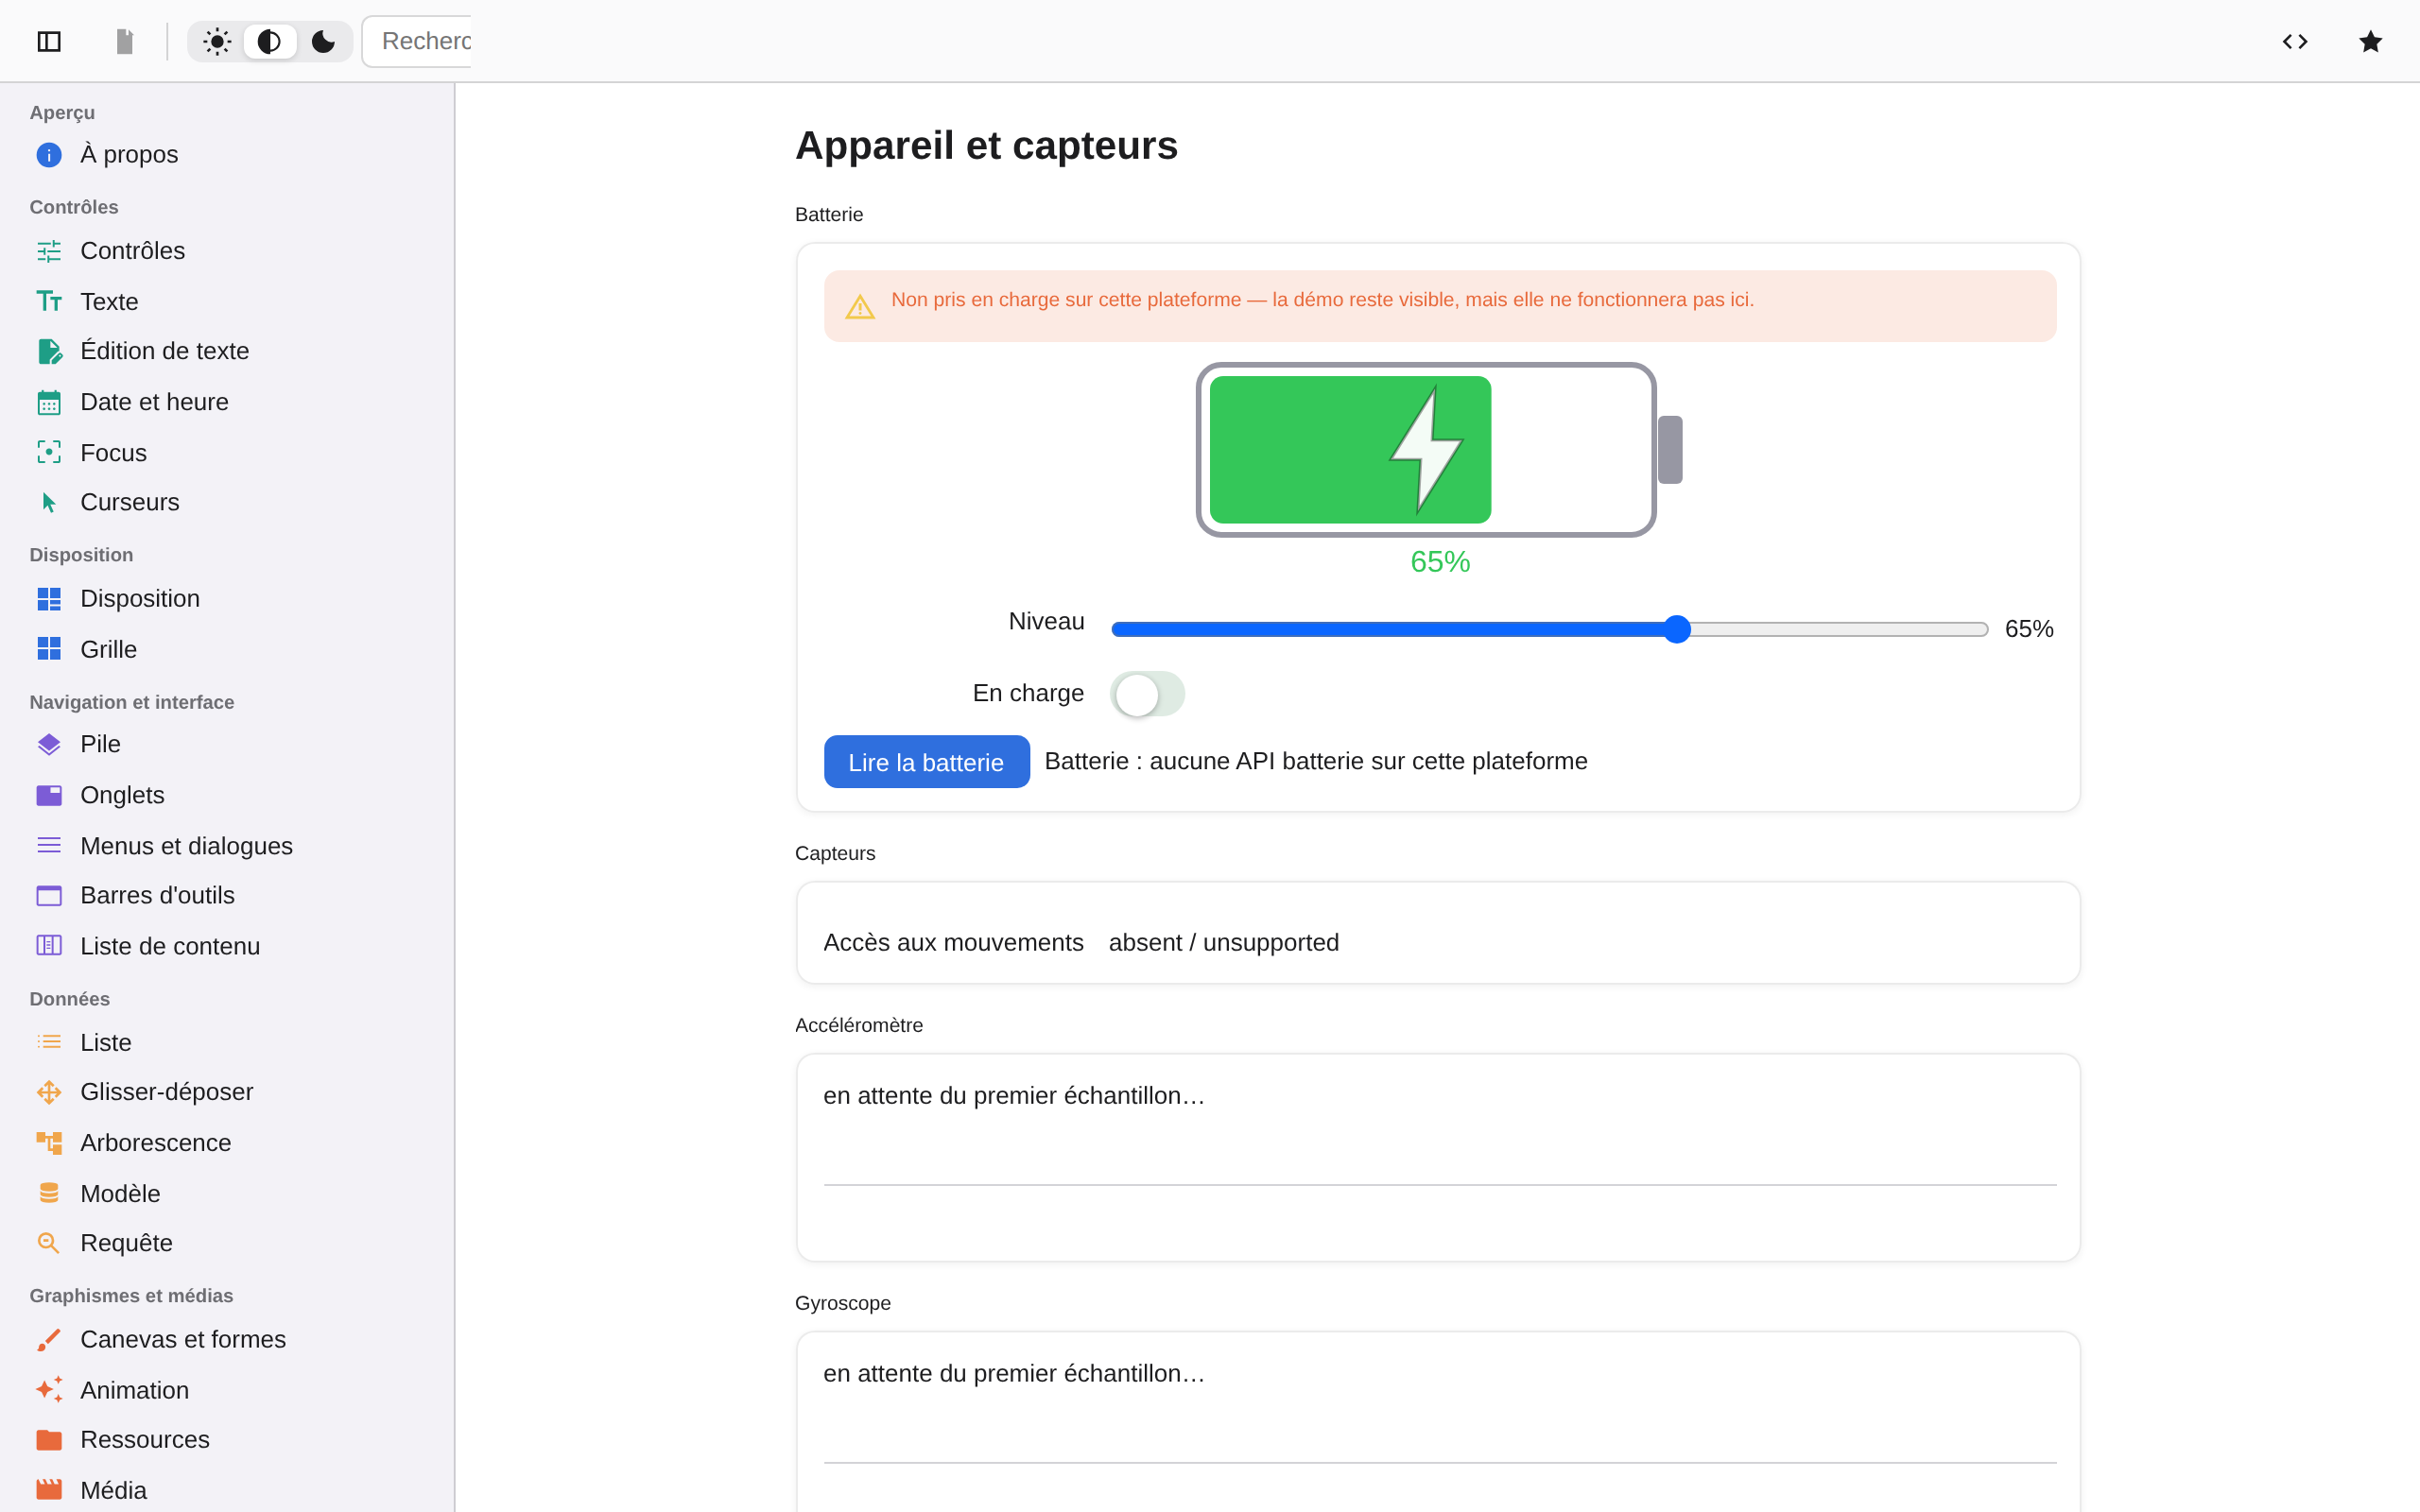Screen dimensions: 2420x1512
Task: Open the Arborescence tree icon
Action: 49,1143
